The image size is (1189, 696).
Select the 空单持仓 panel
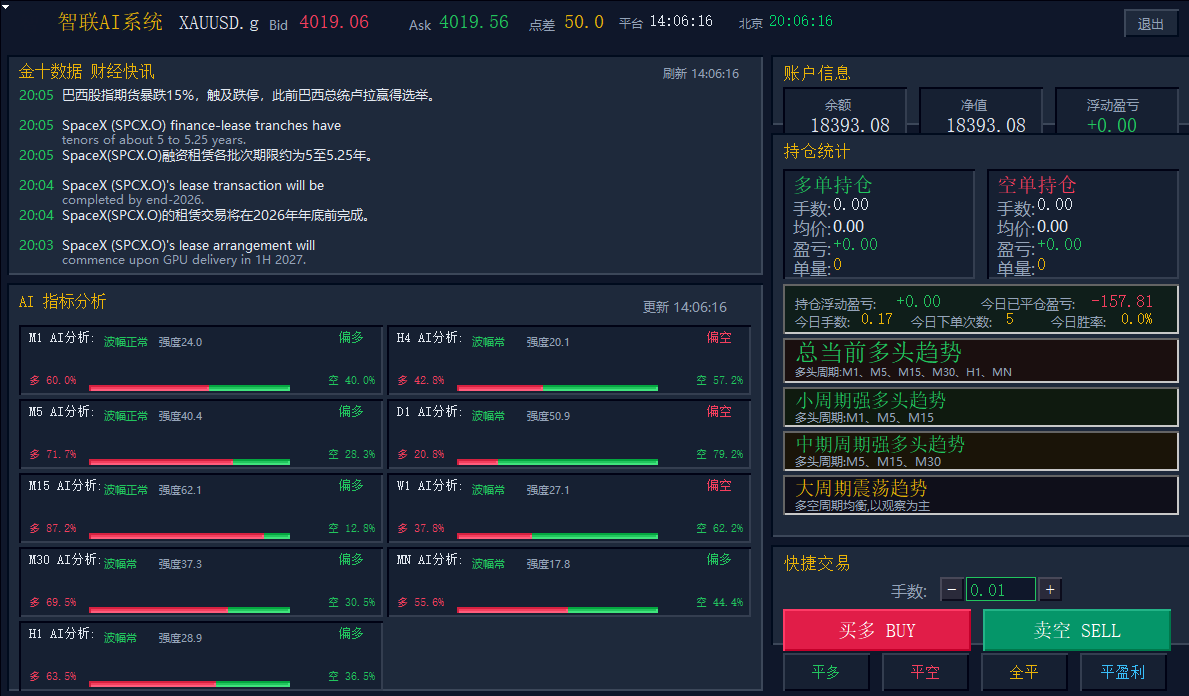[x=1083, y=224]
